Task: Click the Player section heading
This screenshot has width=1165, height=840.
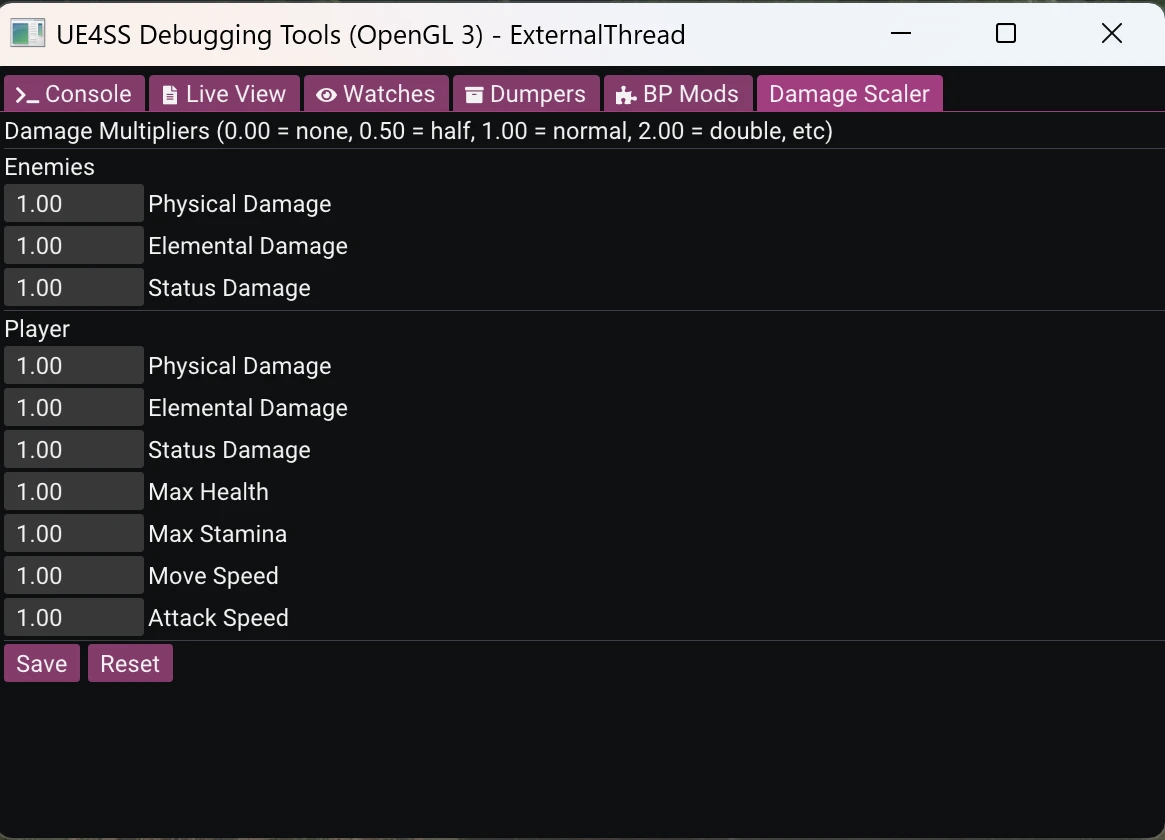Action: coord(37,329)
